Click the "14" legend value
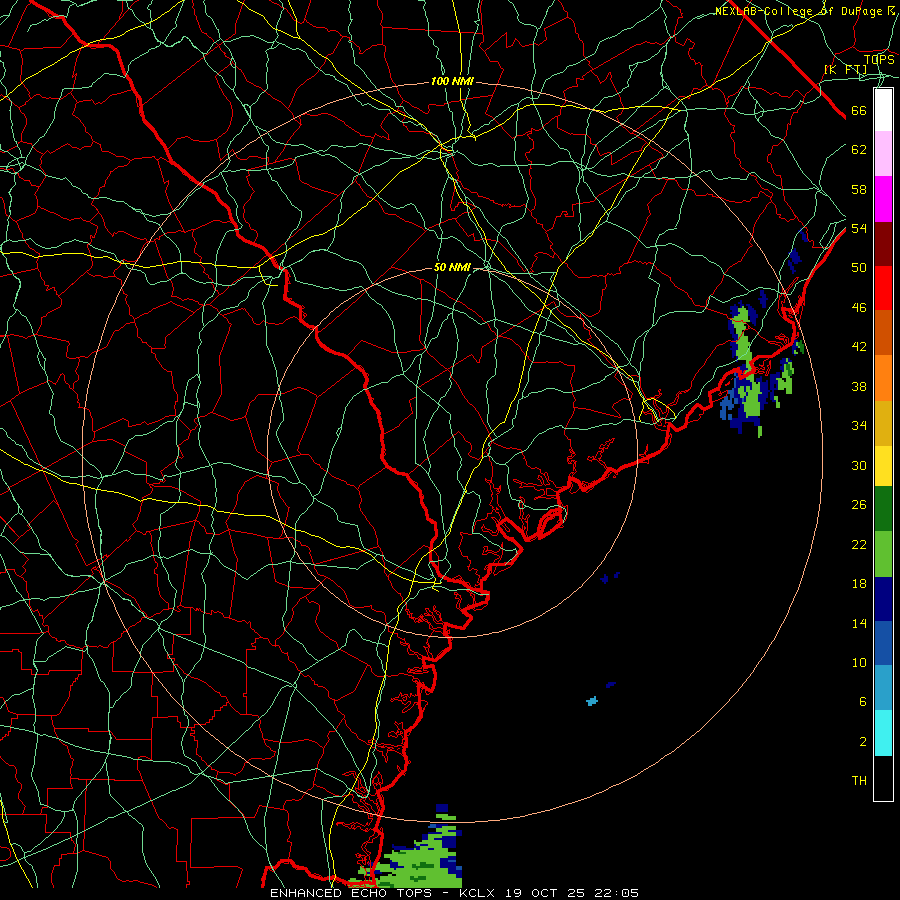 [x=859, y=623]
